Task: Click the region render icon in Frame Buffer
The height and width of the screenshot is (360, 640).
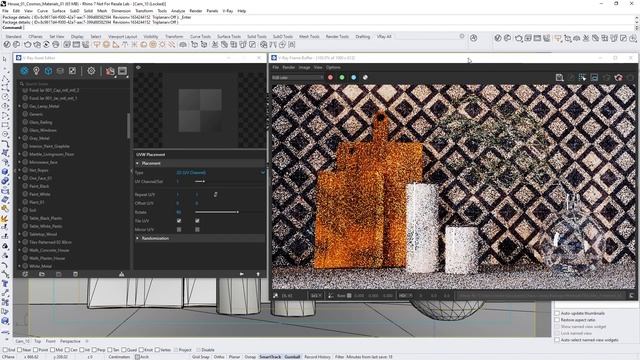Action: click(x=582, y=77)
